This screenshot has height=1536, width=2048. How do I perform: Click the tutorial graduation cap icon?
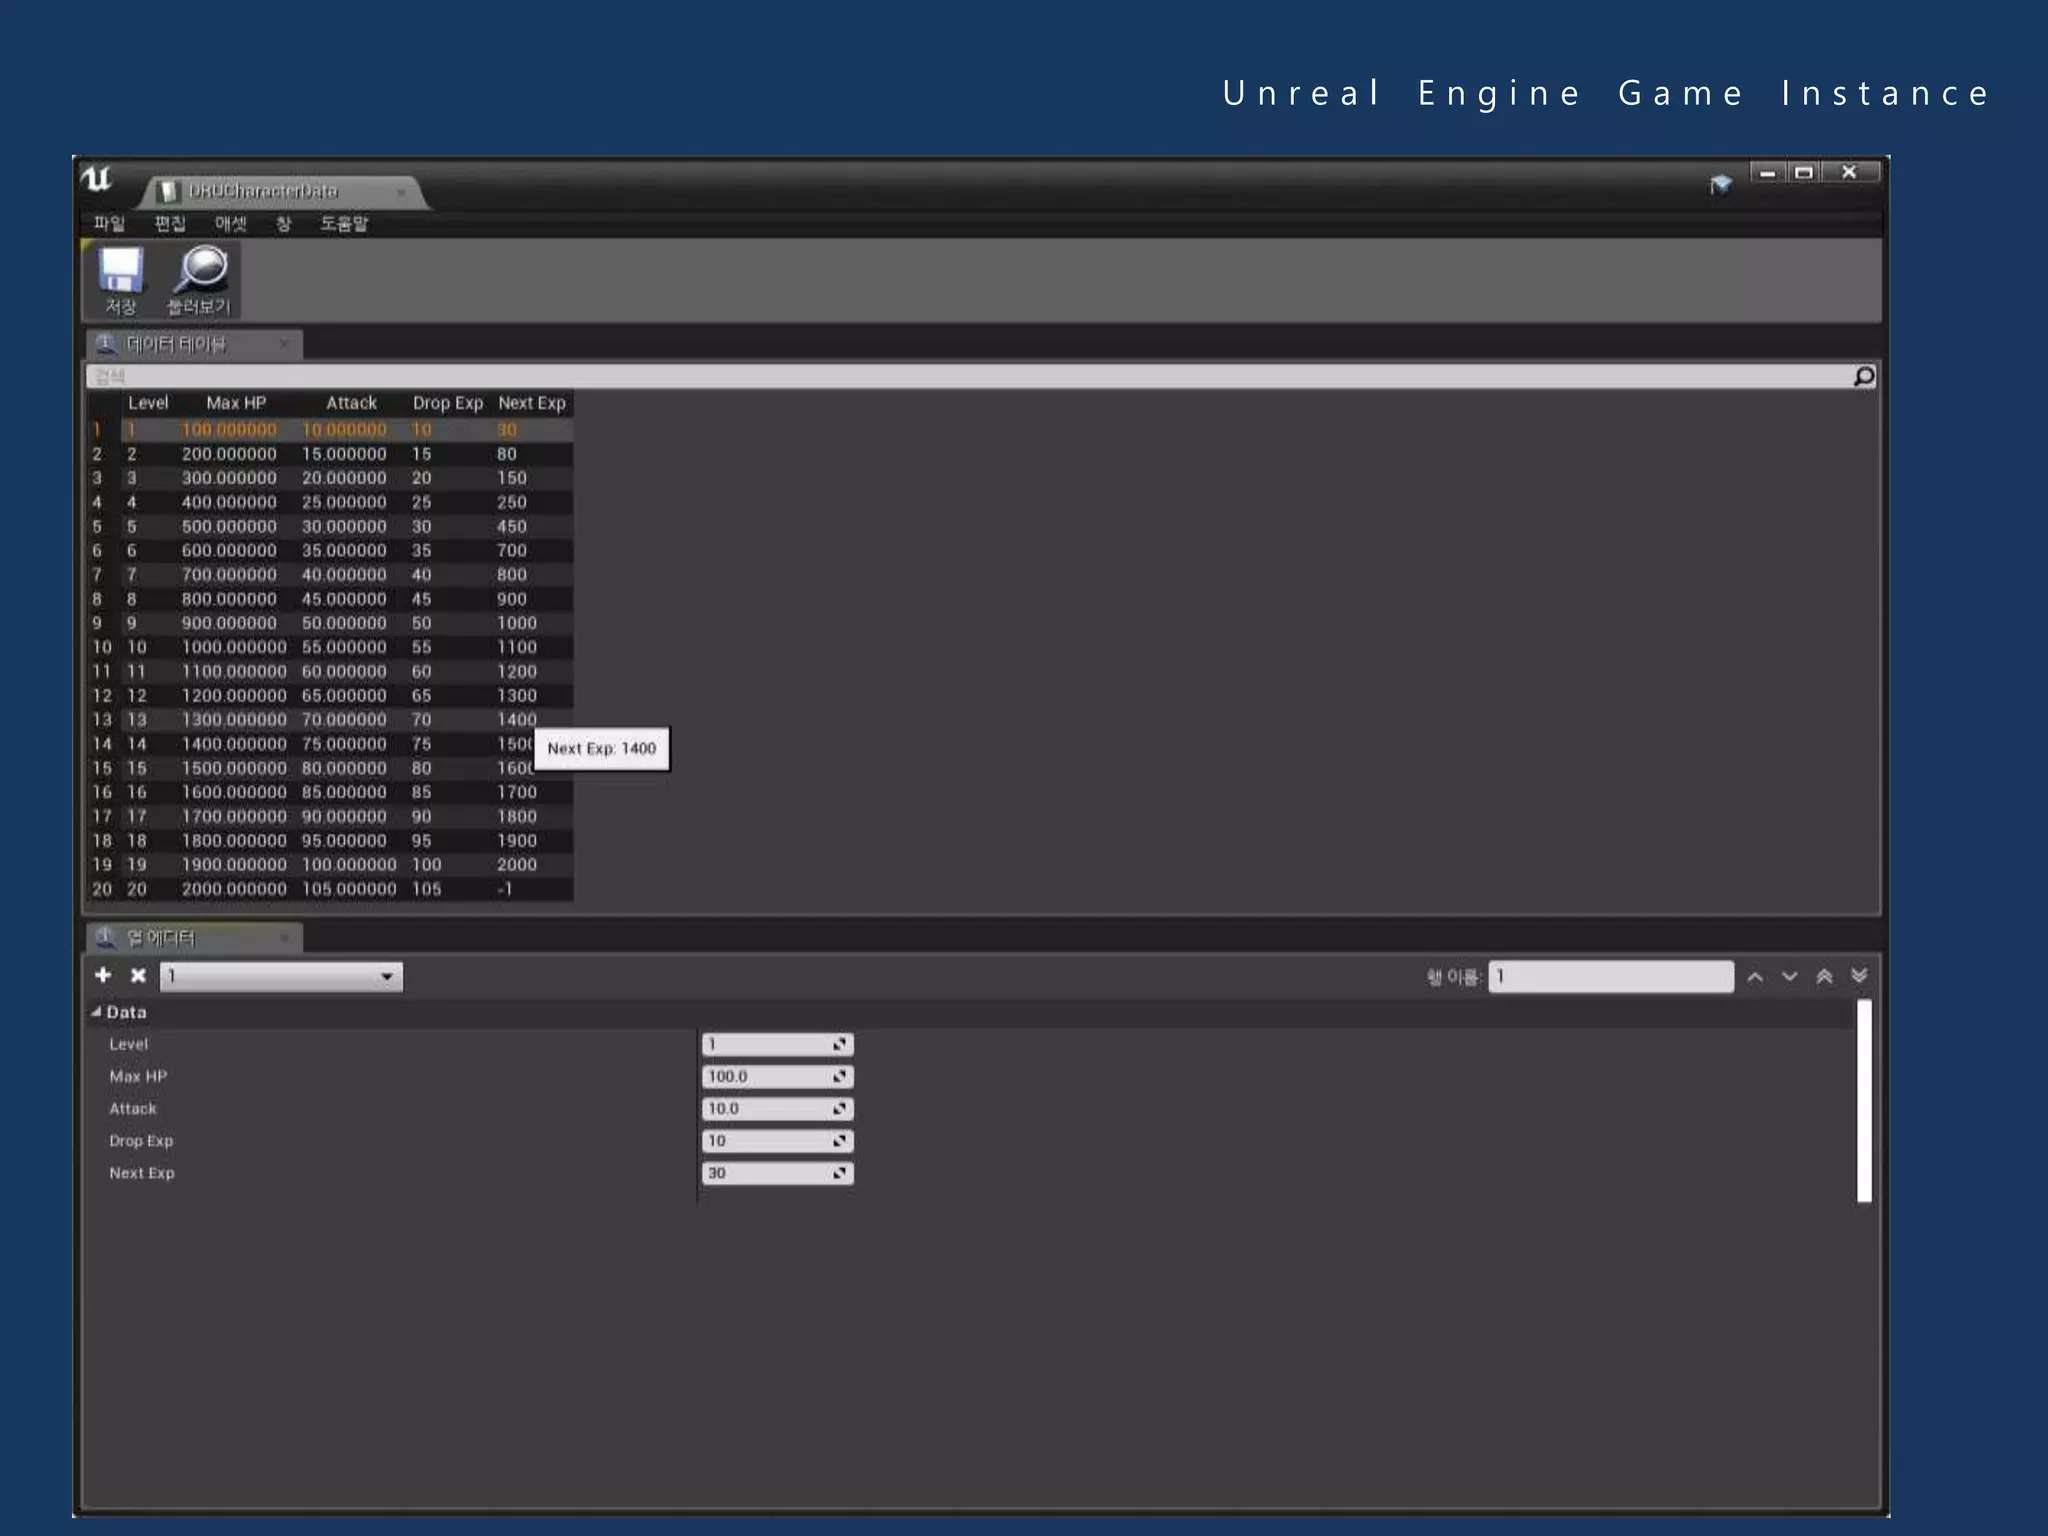(1720, 184)
